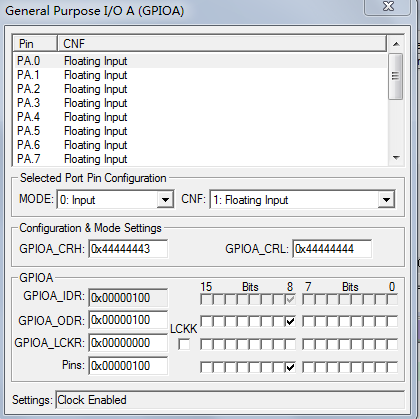Click the CNF column header

point(222,44)
